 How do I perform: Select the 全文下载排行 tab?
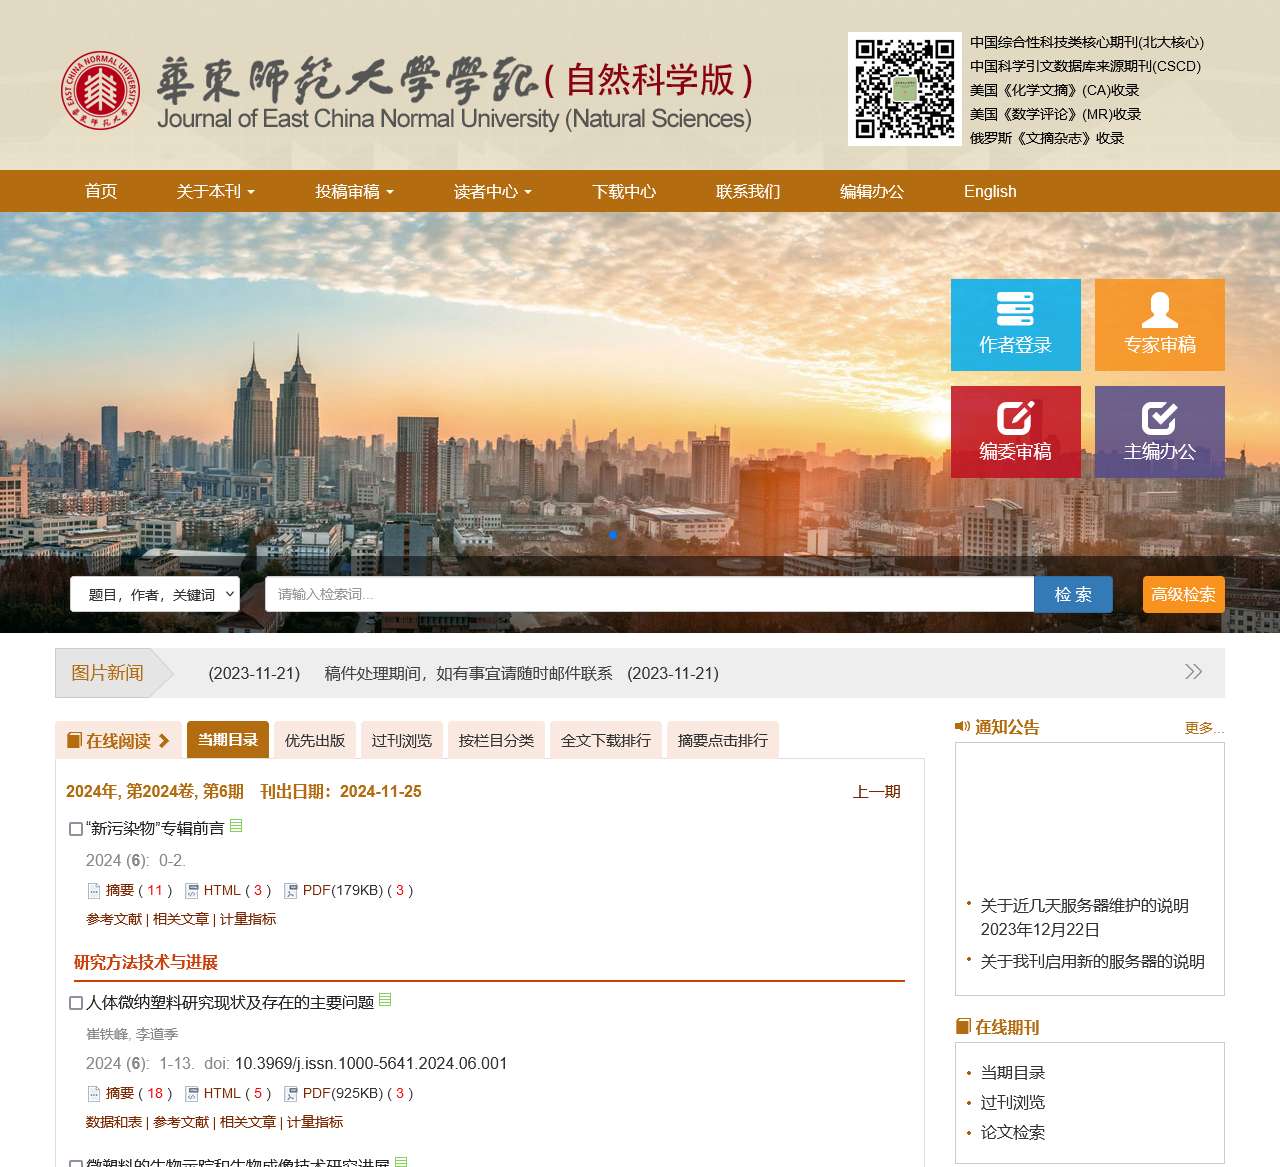click(606, 740)
